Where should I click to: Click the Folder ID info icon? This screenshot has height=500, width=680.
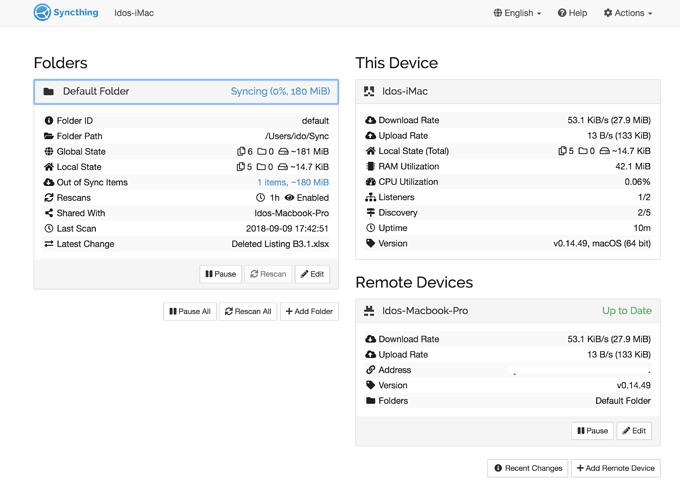point(49,121)
